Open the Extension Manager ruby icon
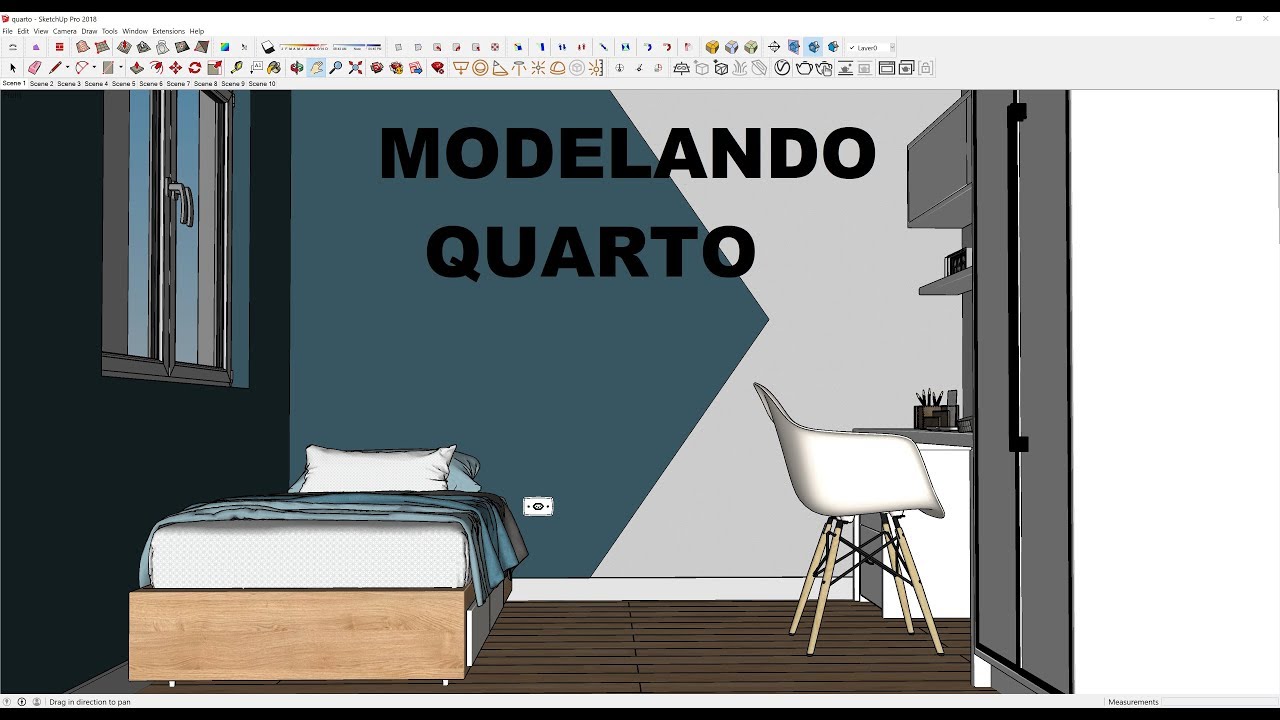The image size is (1280, 720). (438, 68)
